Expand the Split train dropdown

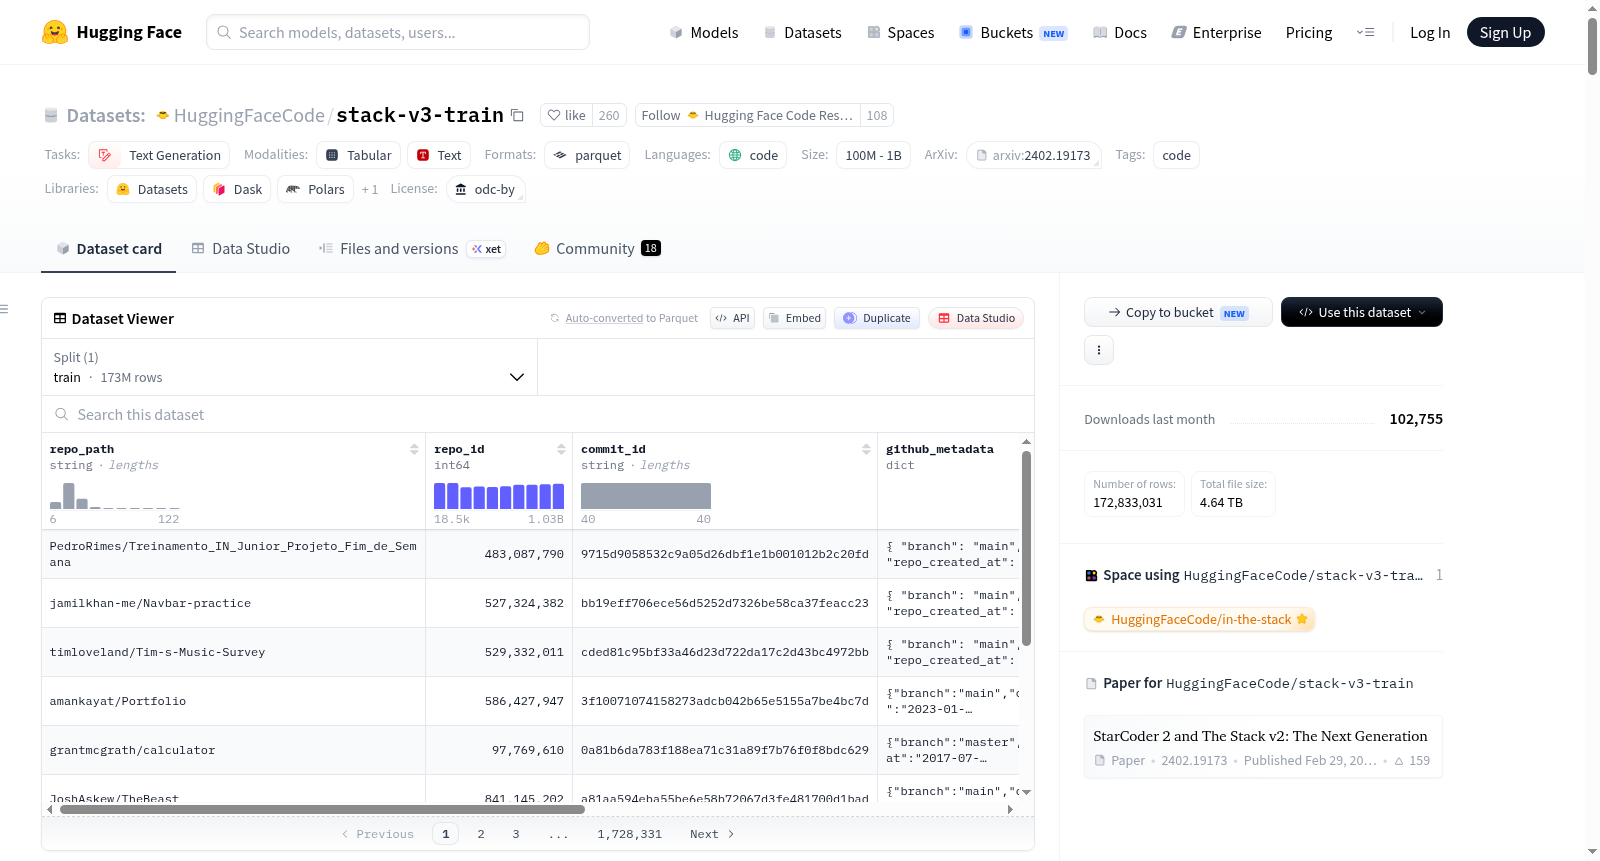point(289,367)
